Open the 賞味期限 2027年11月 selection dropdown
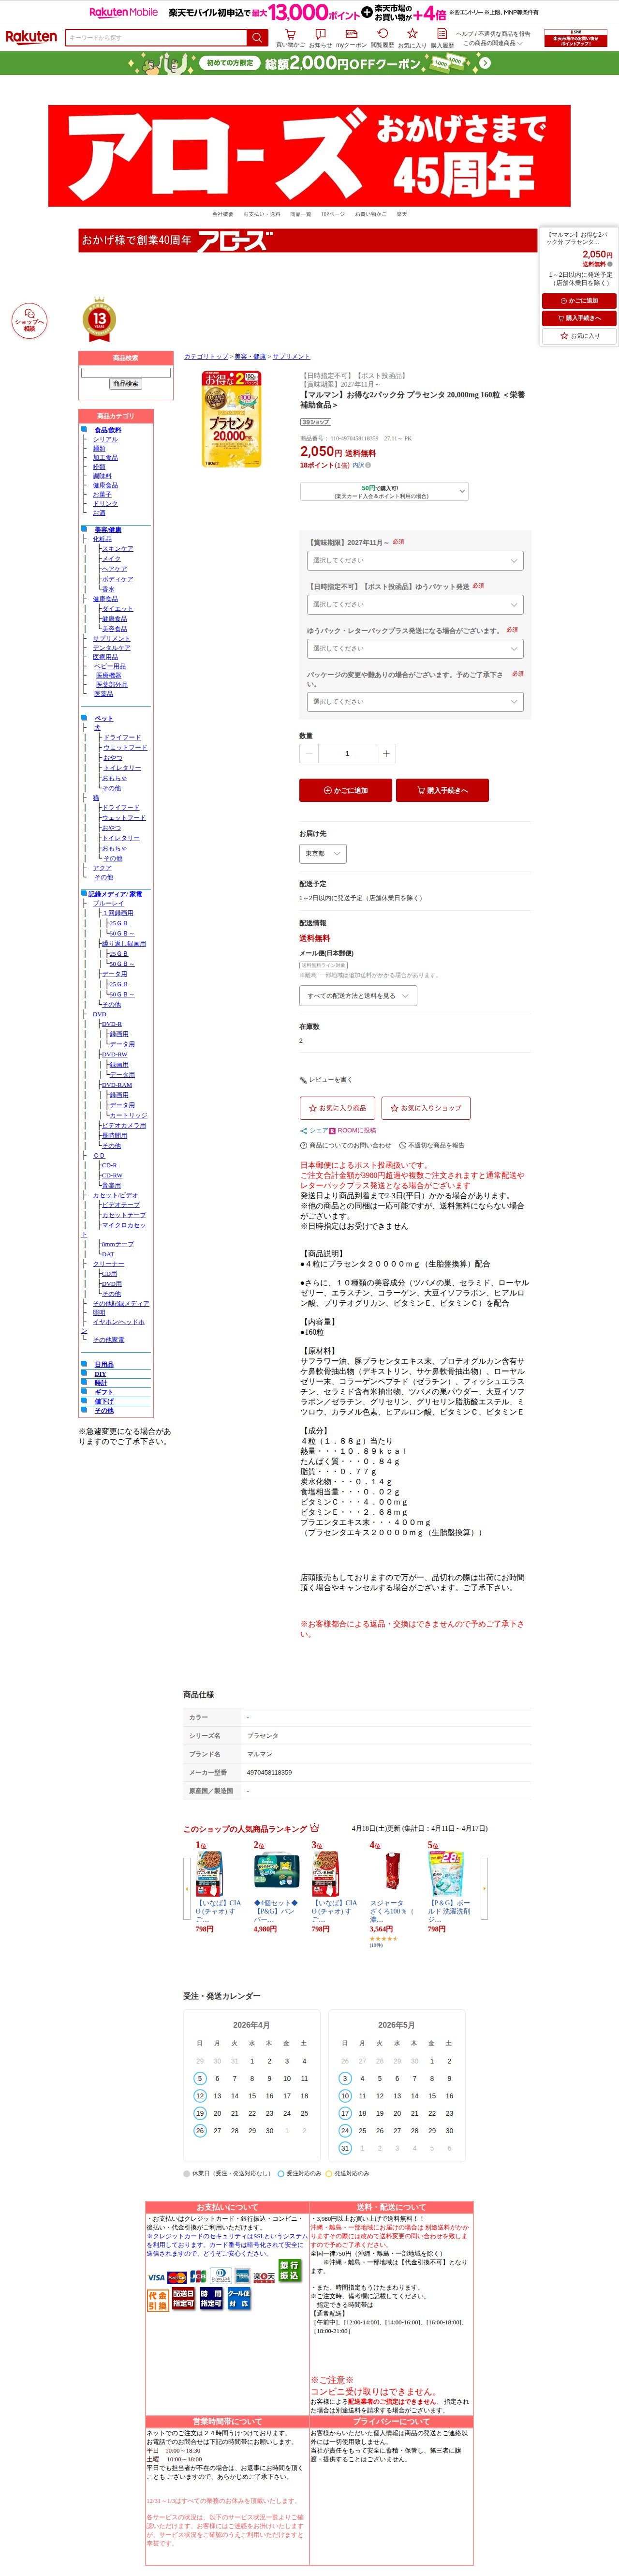The height and width of the screenshot is (2576, 619). pyautogui.click(x=415, y=561)
